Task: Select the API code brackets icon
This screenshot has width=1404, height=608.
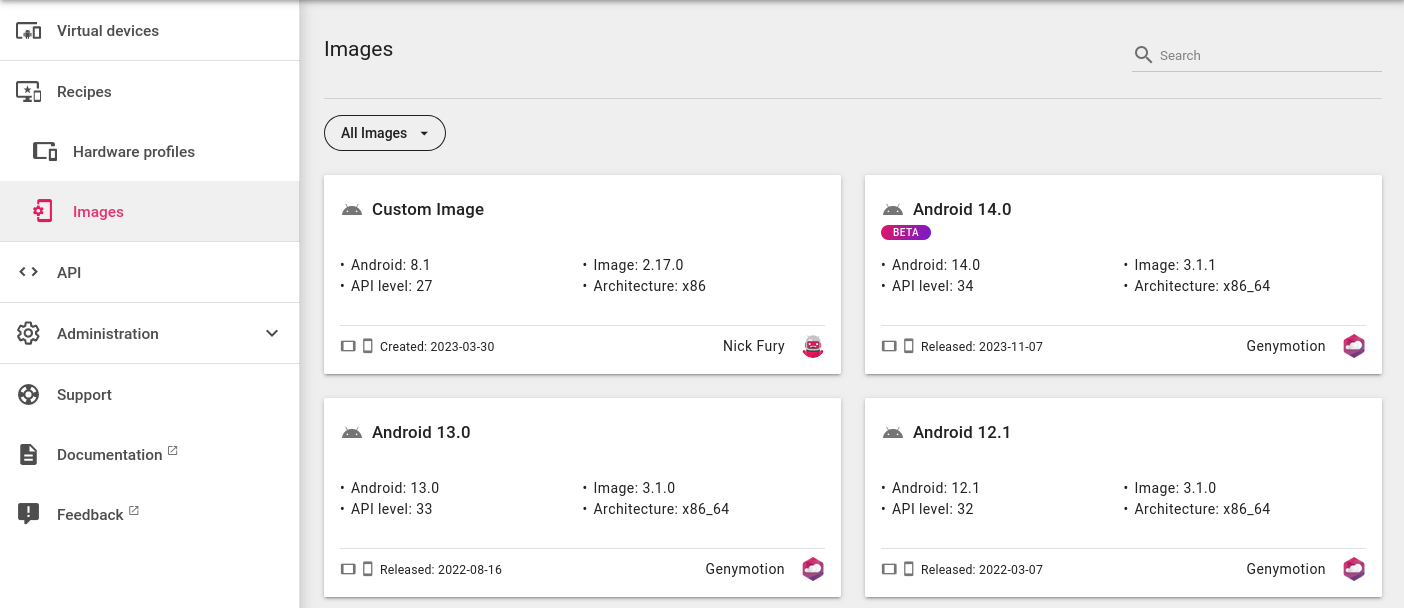Action: (28, 272)
